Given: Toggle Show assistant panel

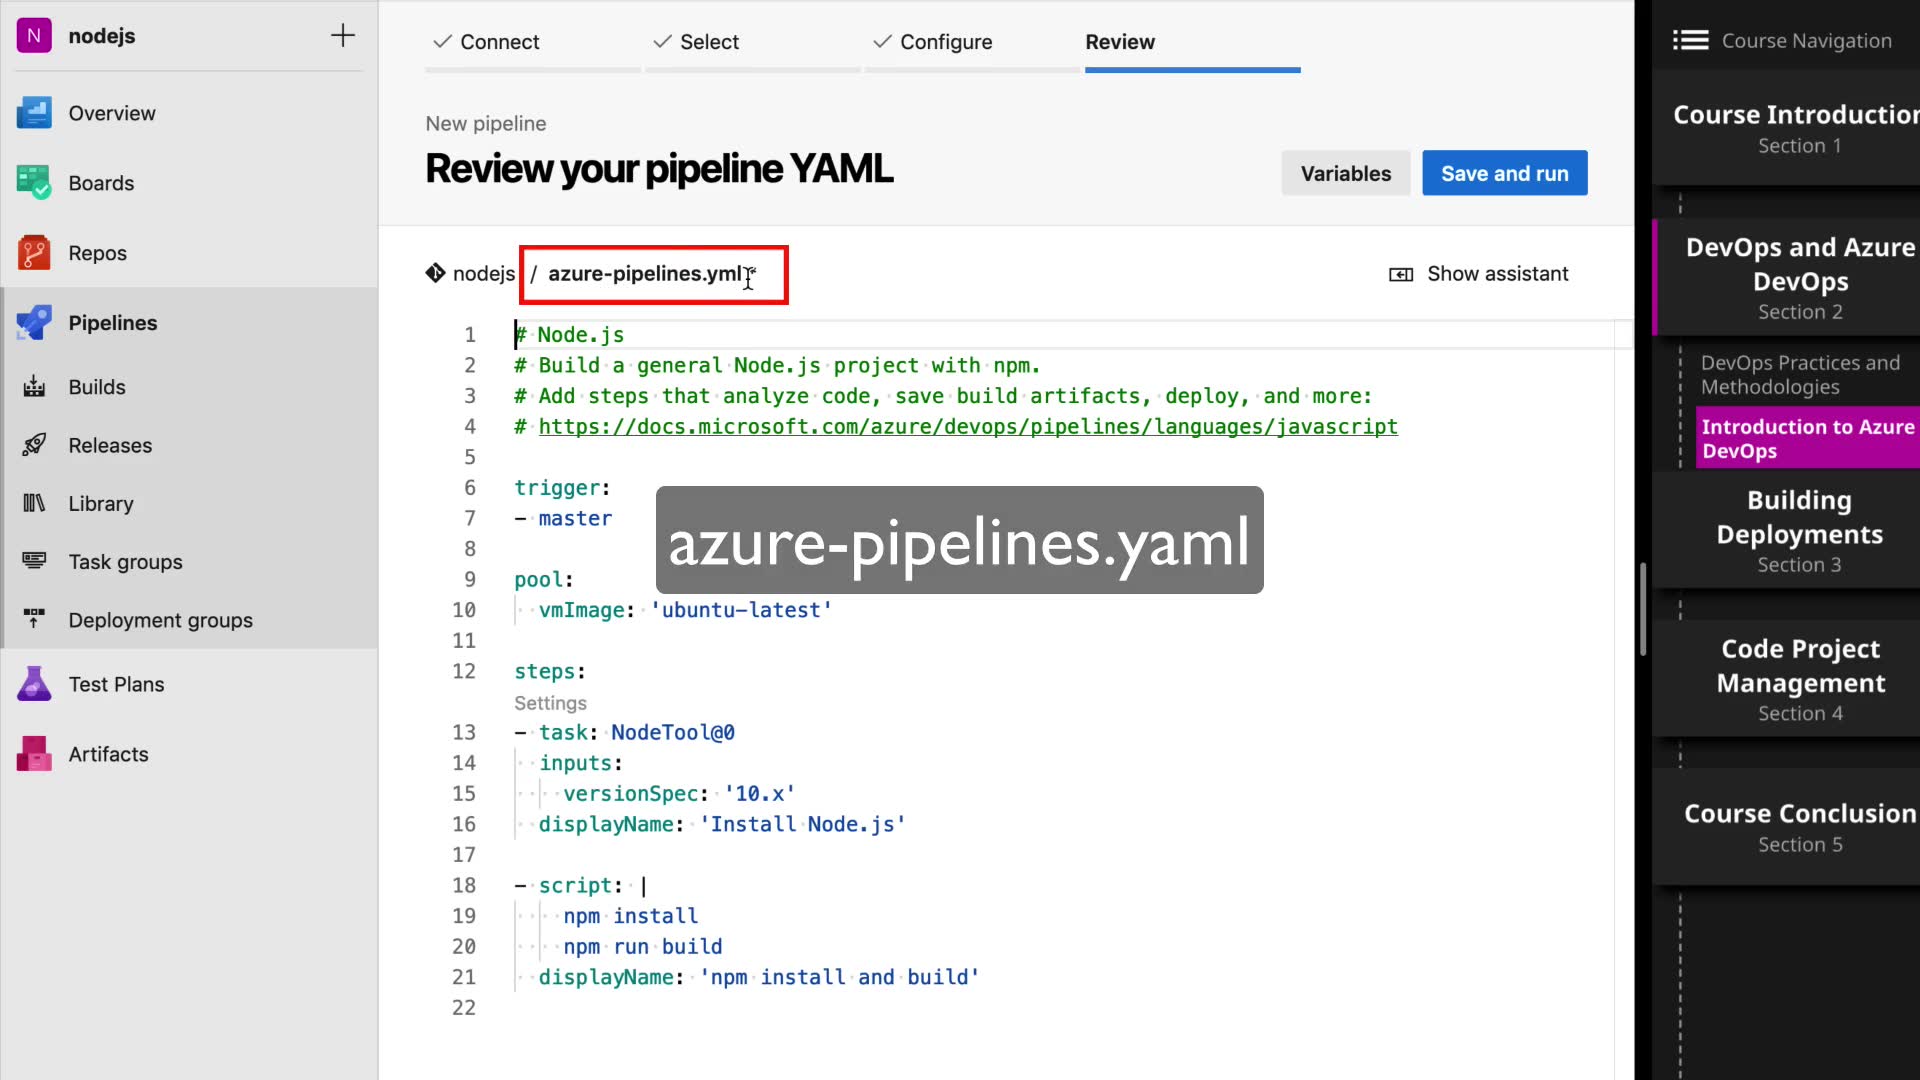Looking at the screenshot, I should 1479,274.
